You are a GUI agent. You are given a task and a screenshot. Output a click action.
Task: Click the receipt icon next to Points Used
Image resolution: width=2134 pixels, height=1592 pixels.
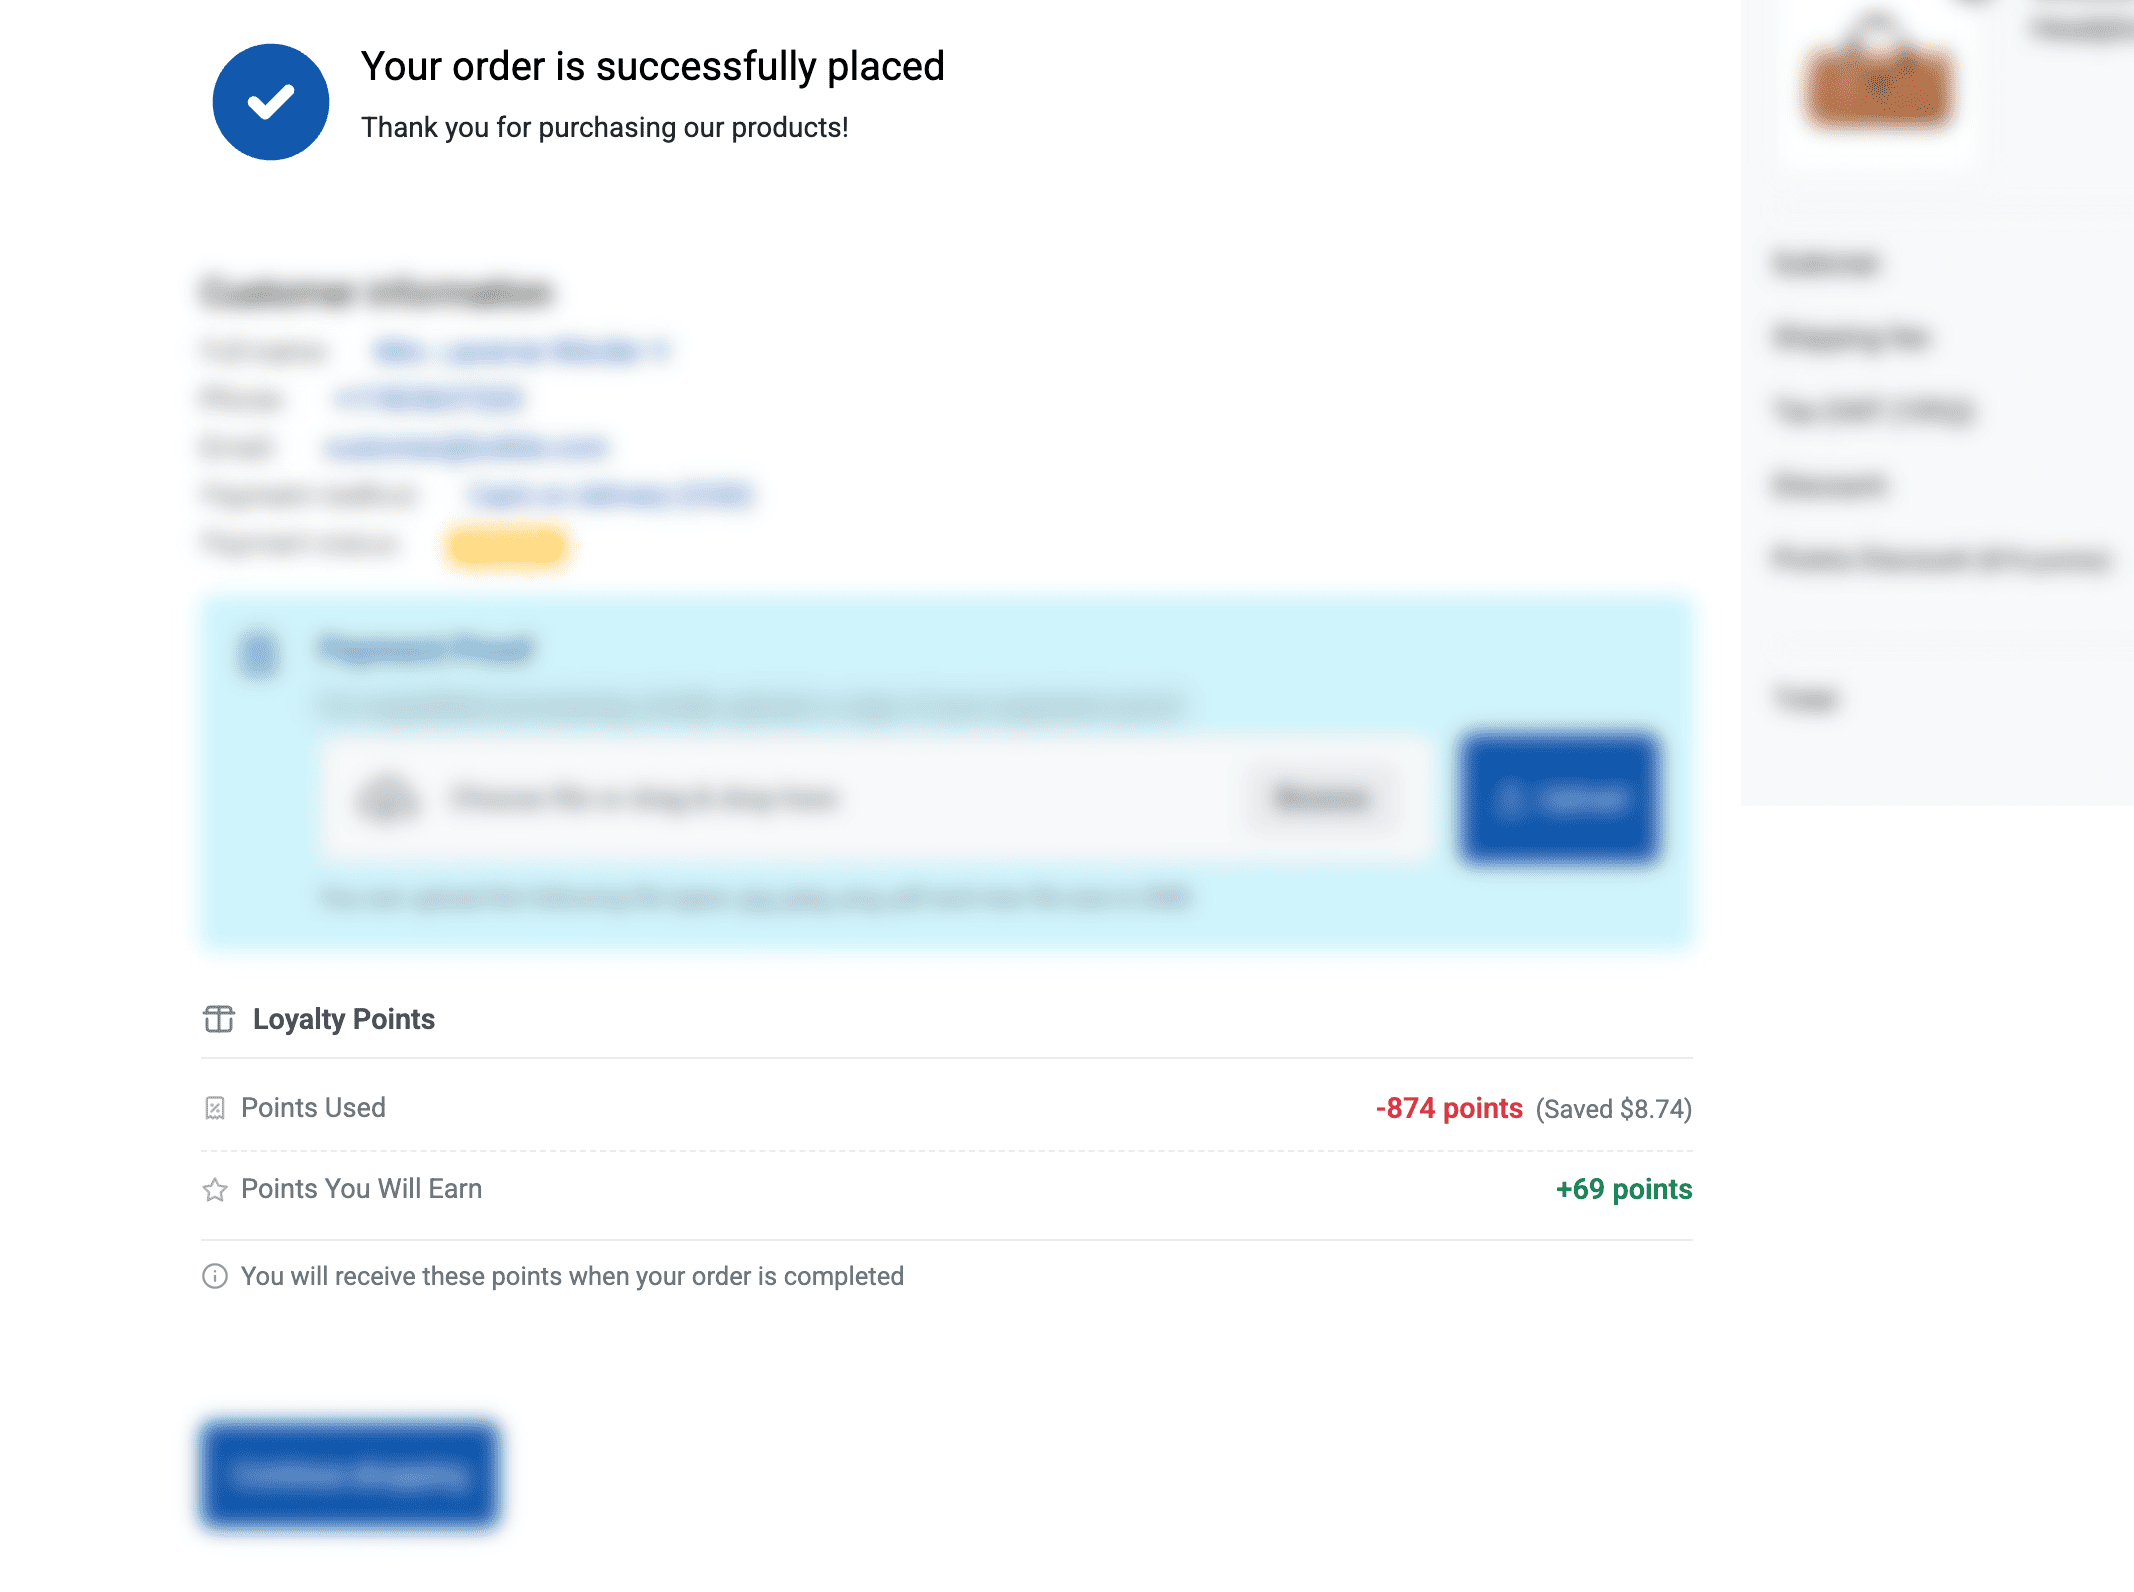click(214, 1108)
